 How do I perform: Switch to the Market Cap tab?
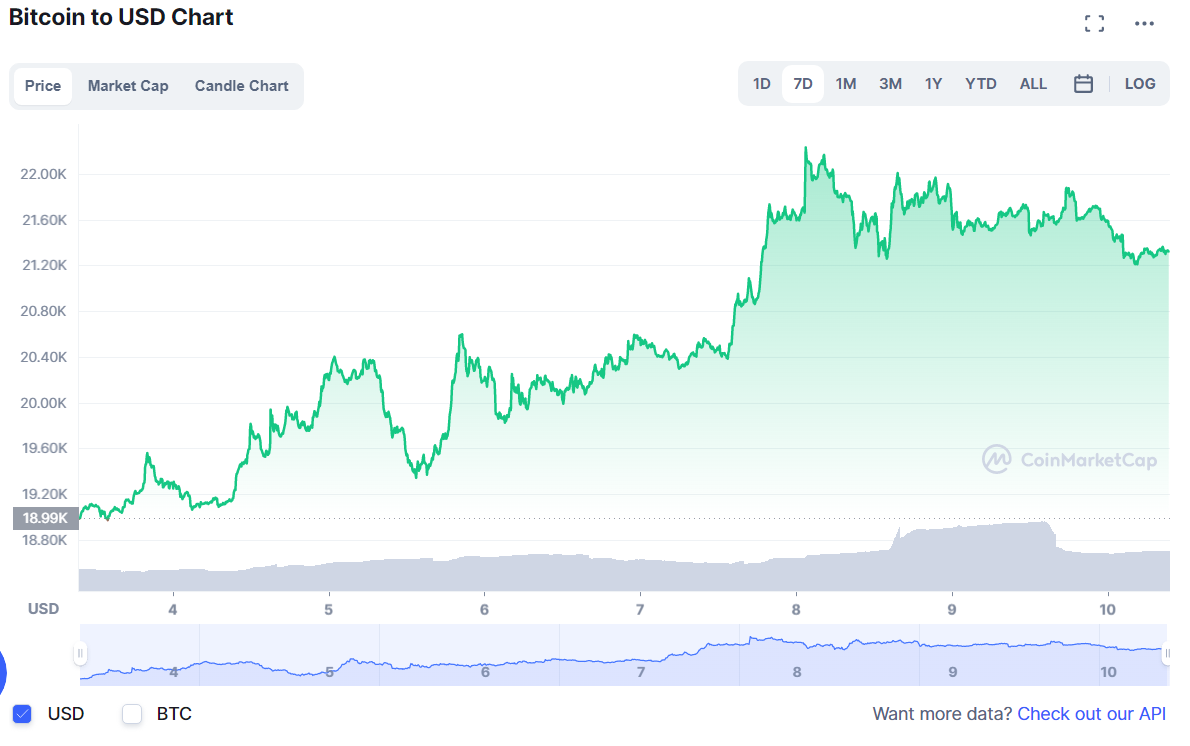(128, 86)
